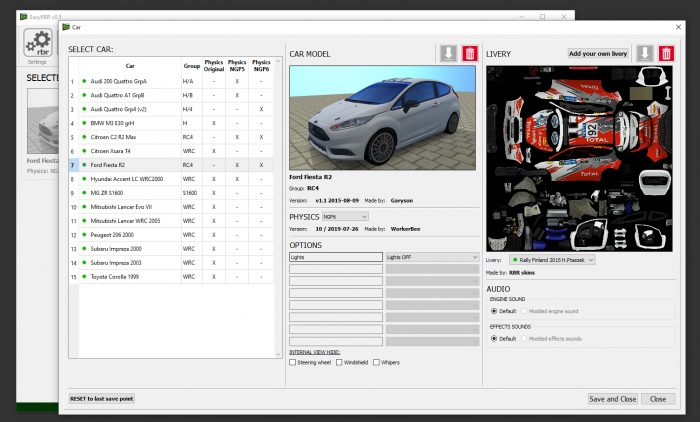Select Modded effects sounds radio button
The image size is (700, 422).
click(x=524, y=339)
